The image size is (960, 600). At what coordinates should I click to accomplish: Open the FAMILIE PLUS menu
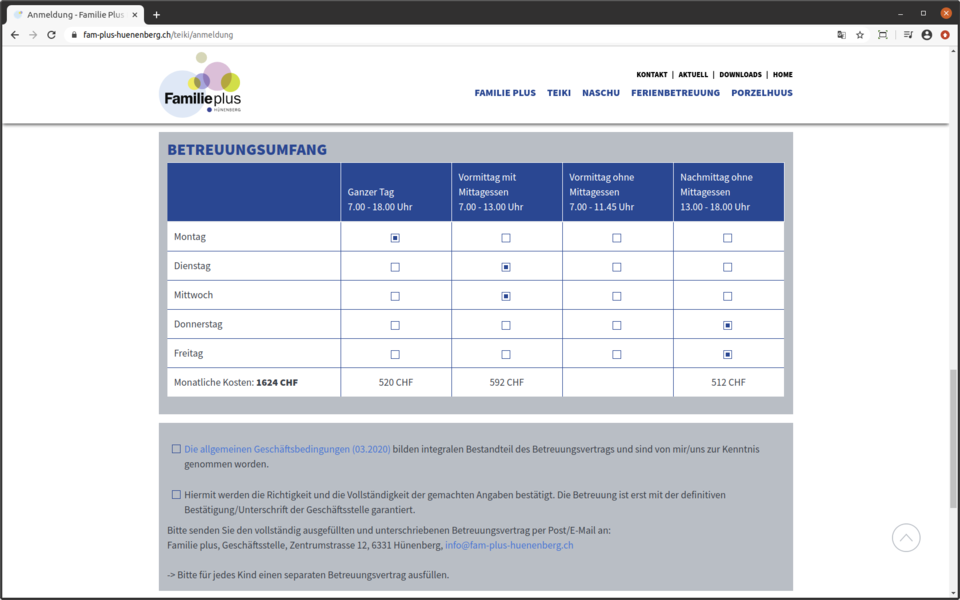505,93
